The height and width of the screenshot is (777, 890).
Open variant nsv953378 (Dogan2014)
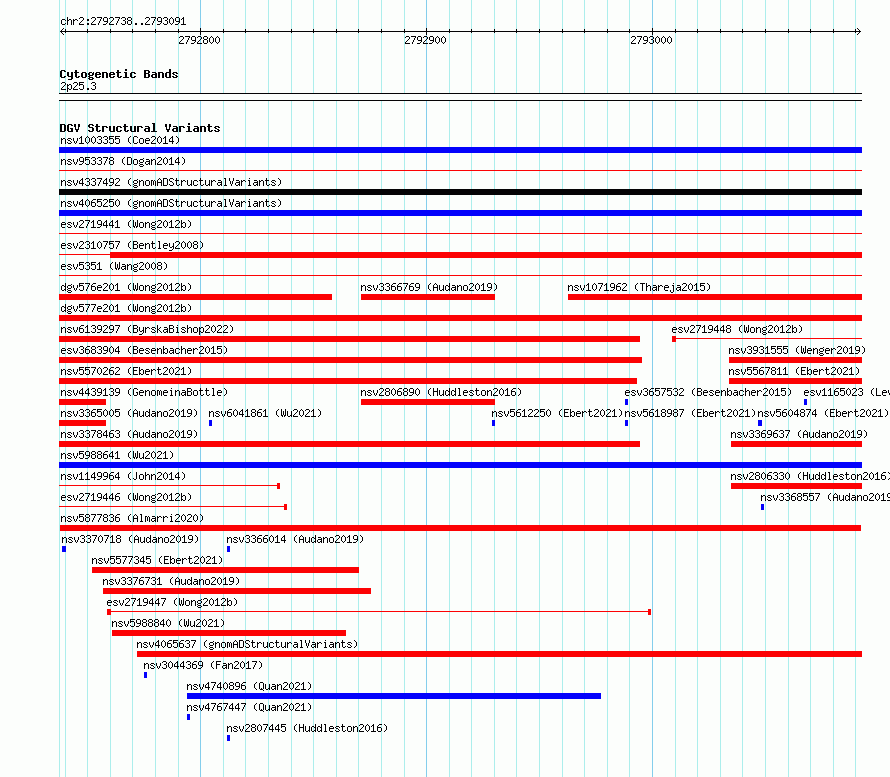point(123,161)
